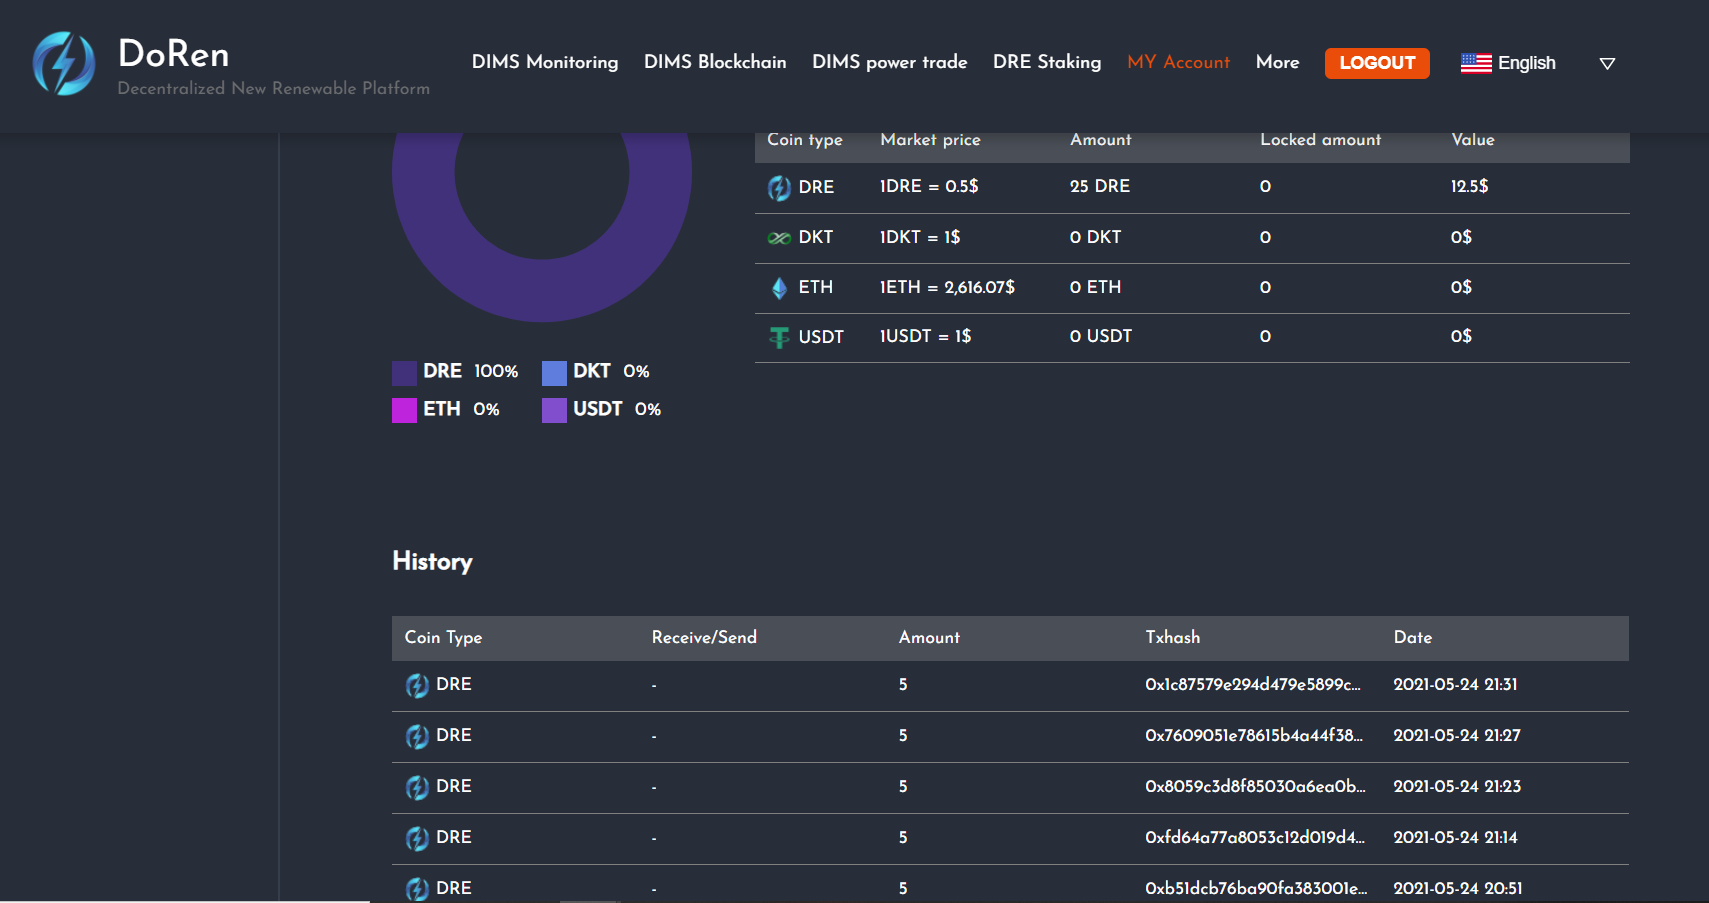This screenshot has width=1709, height=903.
Task: Open DIMS Monitoring page
Action: pos(545,62)
